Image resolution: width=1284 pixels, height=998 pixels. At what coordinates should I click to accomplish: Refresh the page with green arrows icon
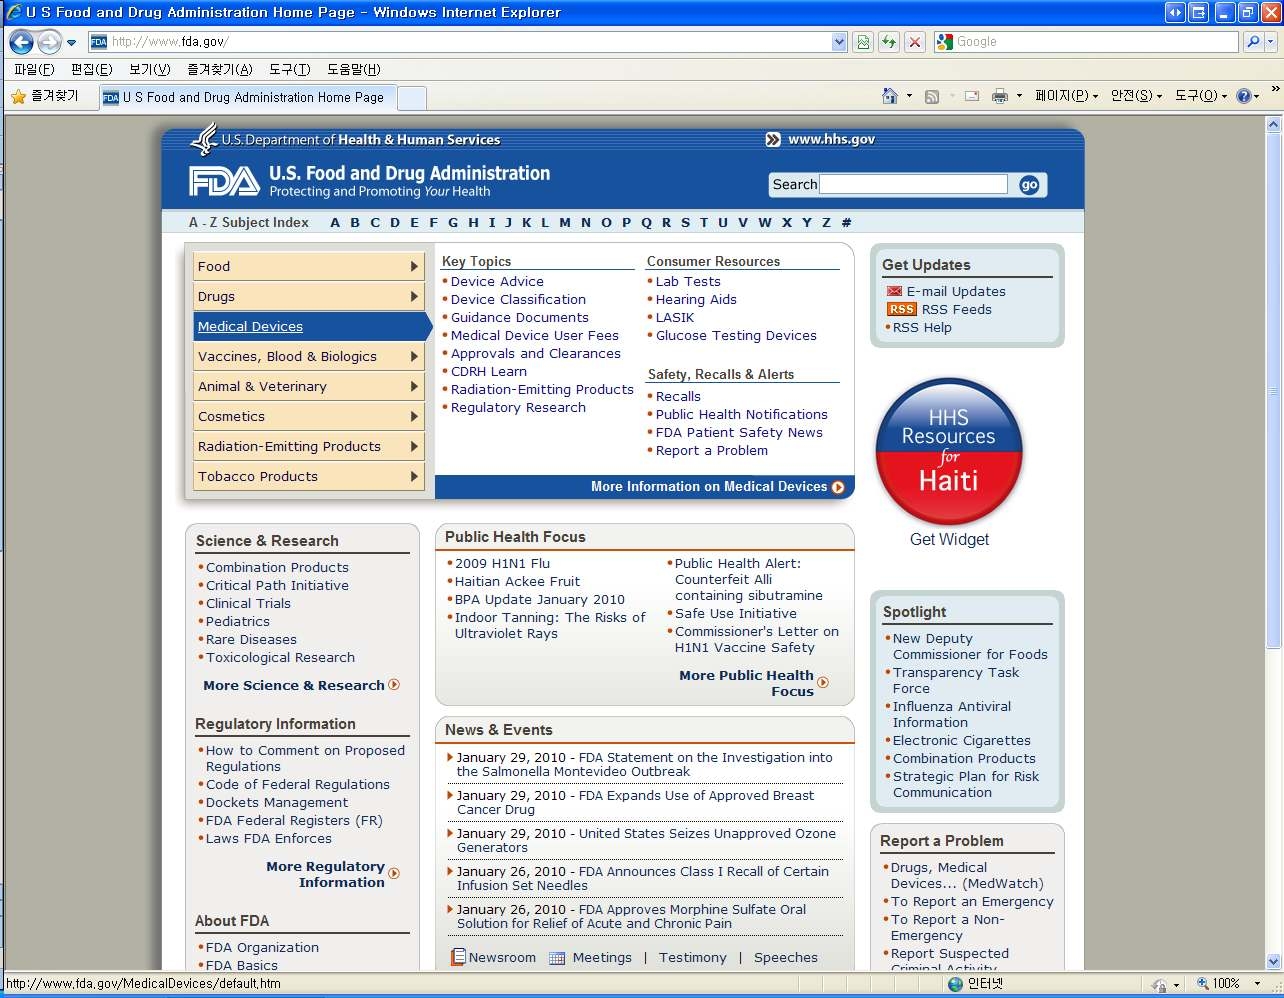[x=888, y=42]
